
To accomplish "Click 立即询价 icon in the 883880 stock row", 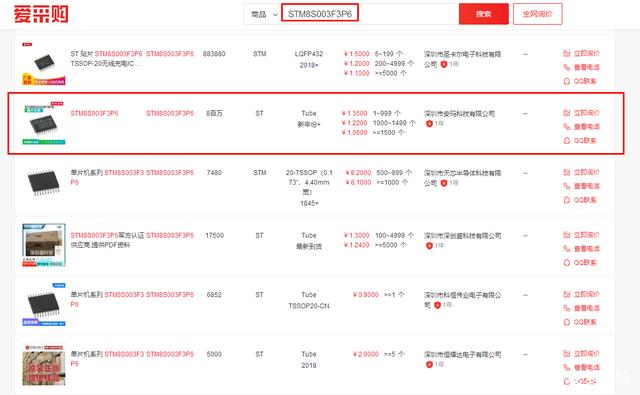I will click(567, 53).
